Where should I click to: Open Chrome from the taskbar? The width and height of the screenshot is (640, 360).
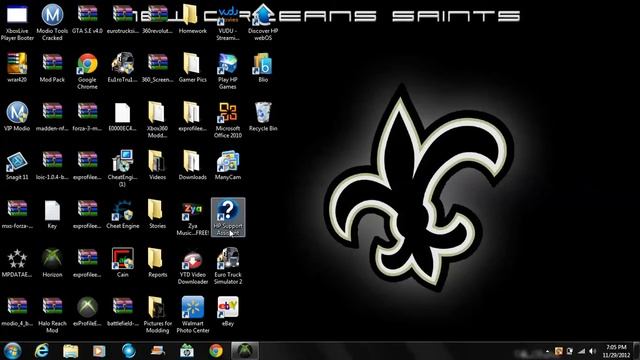(216, 351)
